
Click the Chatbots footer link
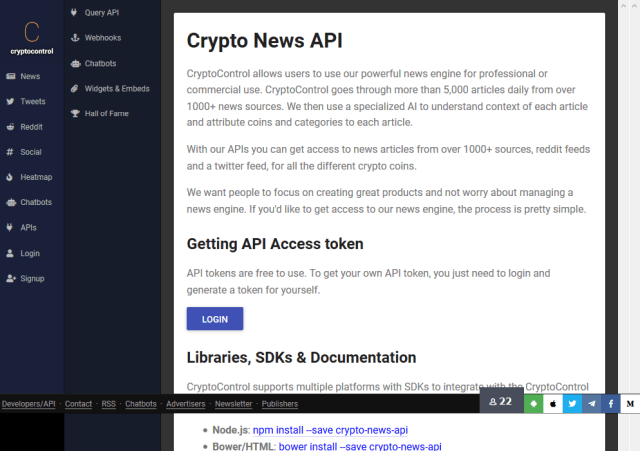click(x=141, y=404)
